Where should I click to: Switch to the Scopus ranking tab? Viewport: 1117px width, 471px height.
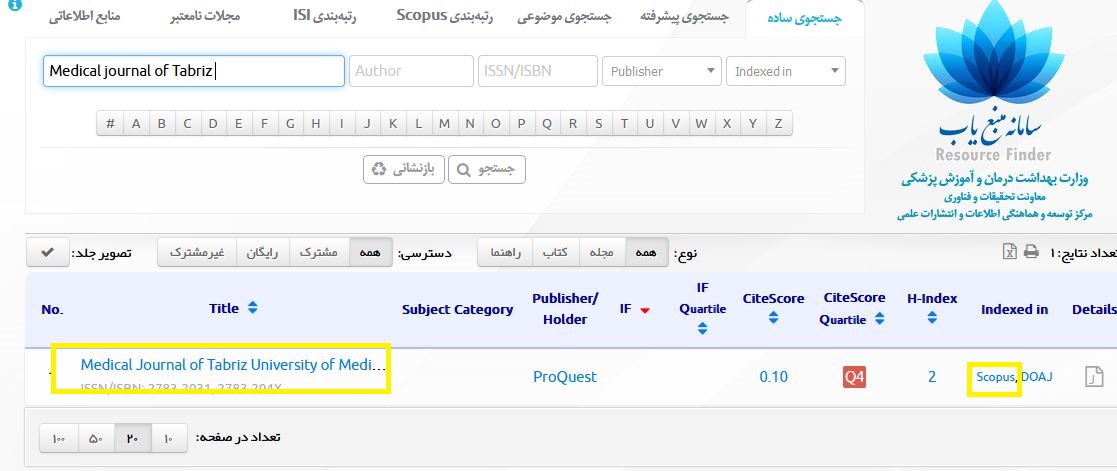436,17
